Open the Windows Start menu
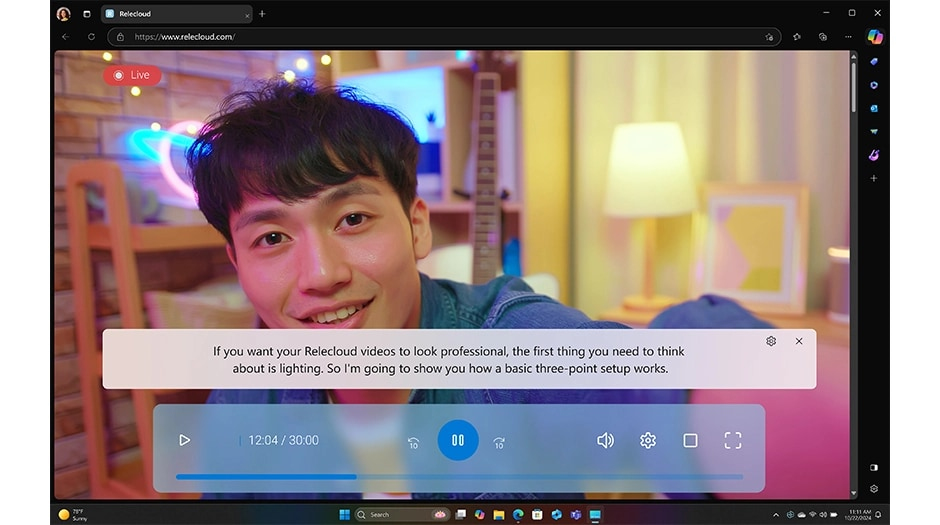 [345, 515]
